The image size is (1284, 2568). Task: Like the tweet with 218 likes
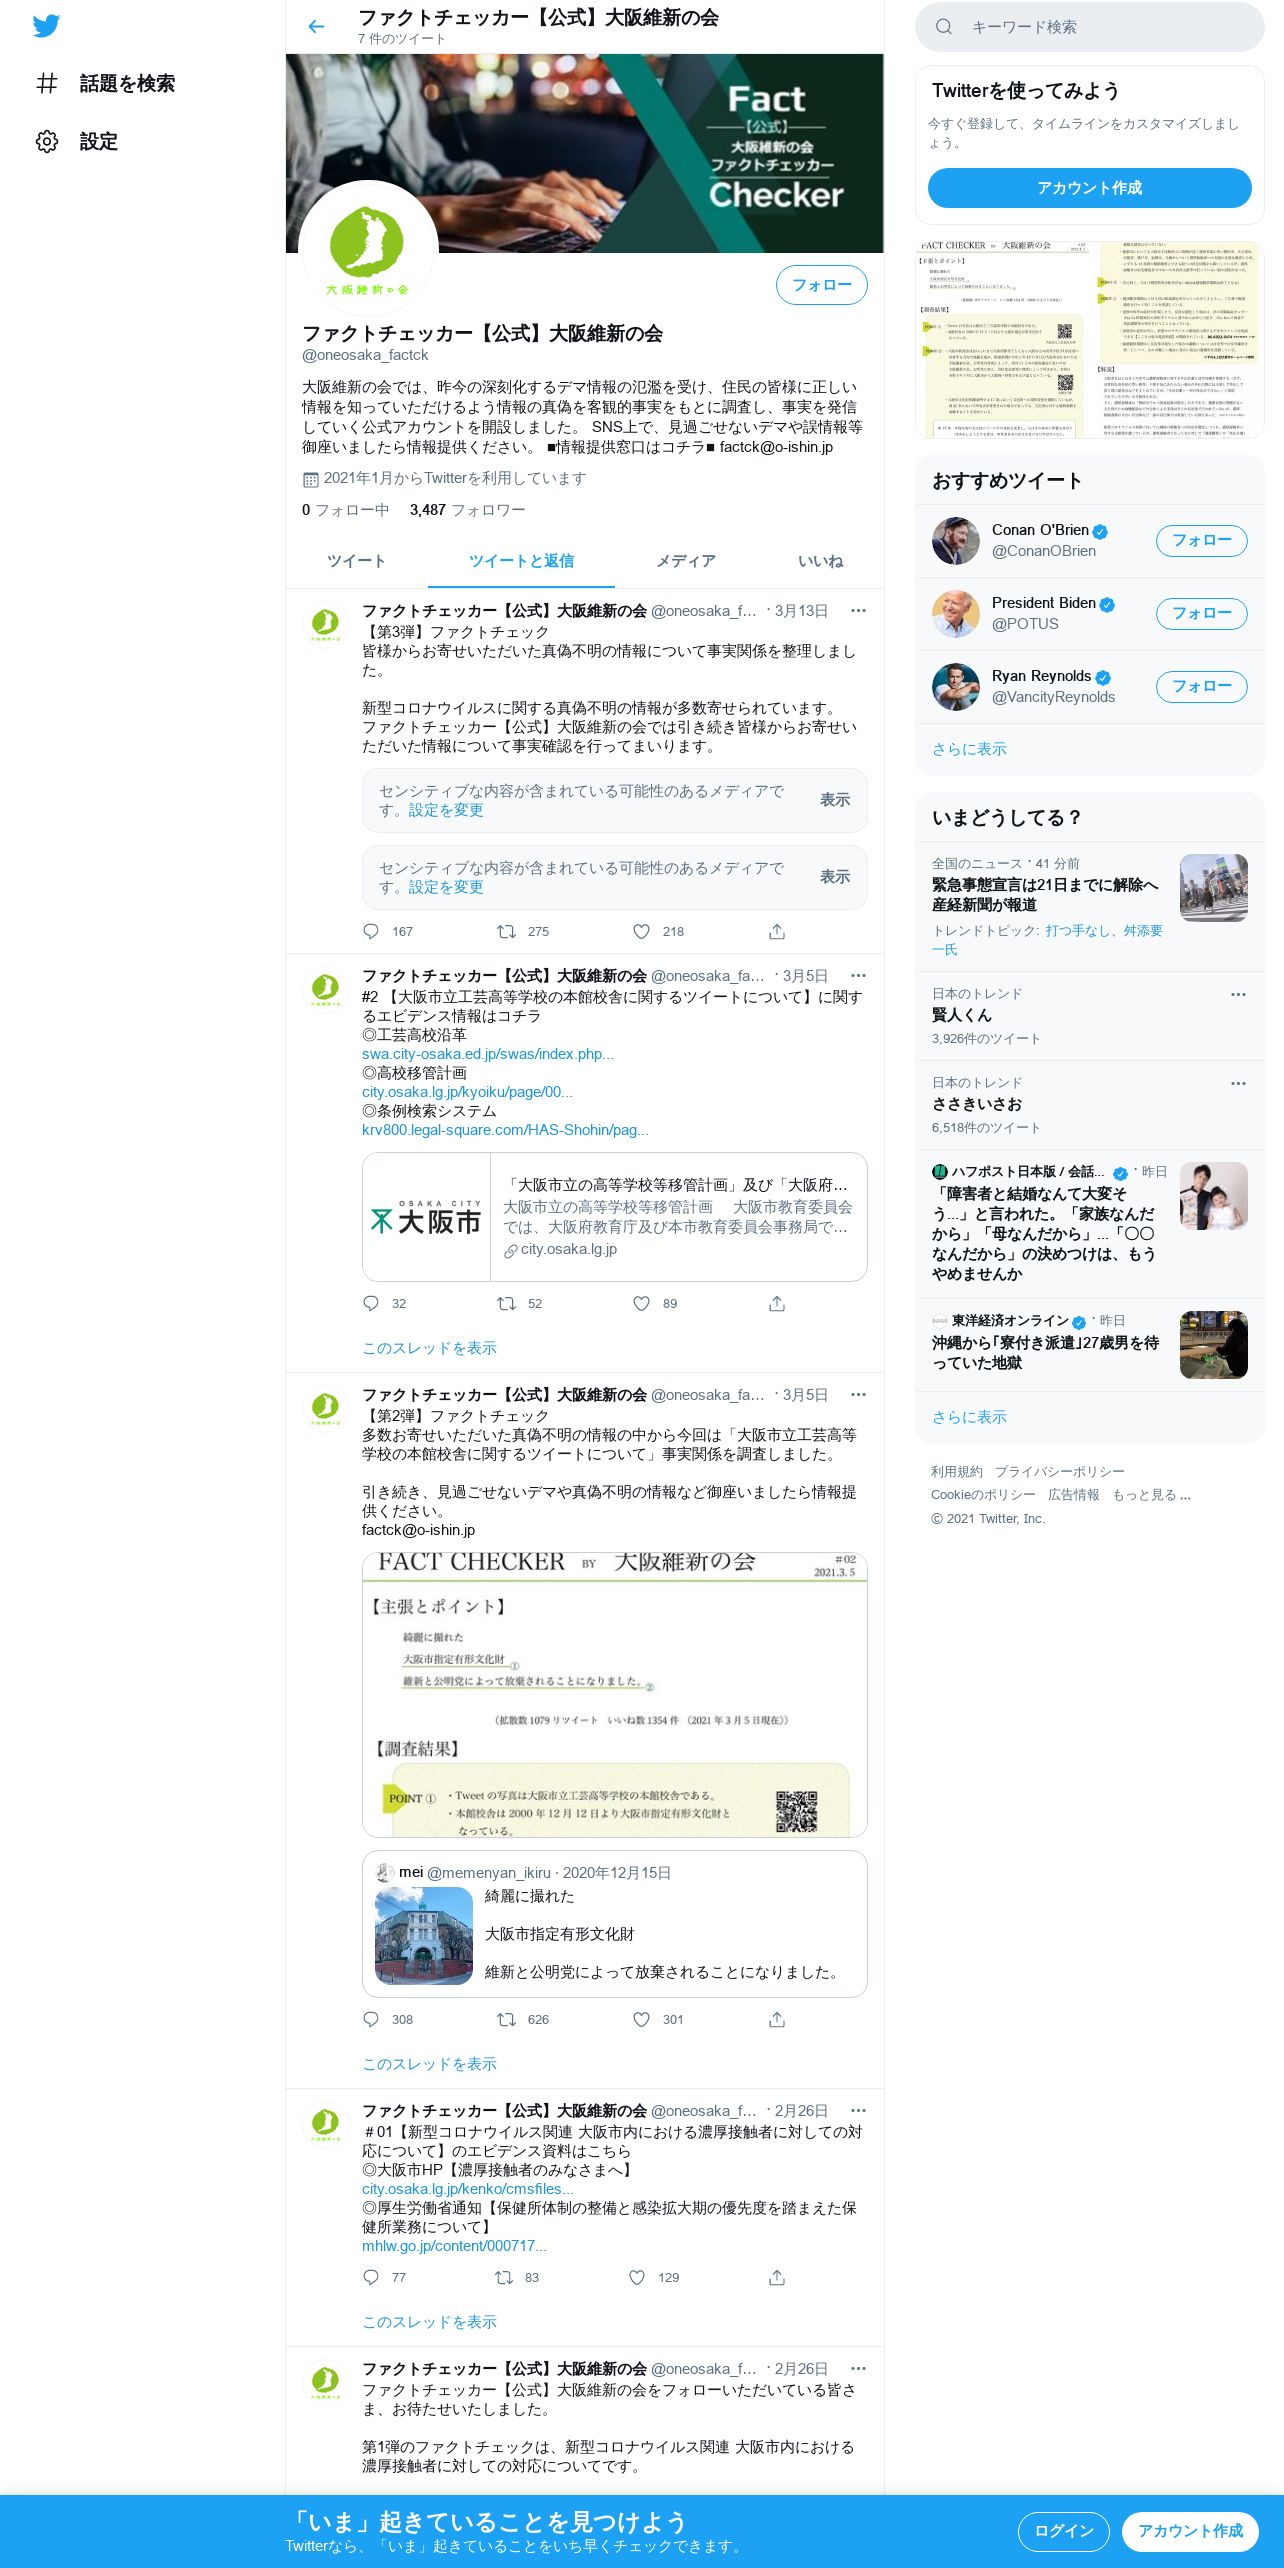coord(642,932)
